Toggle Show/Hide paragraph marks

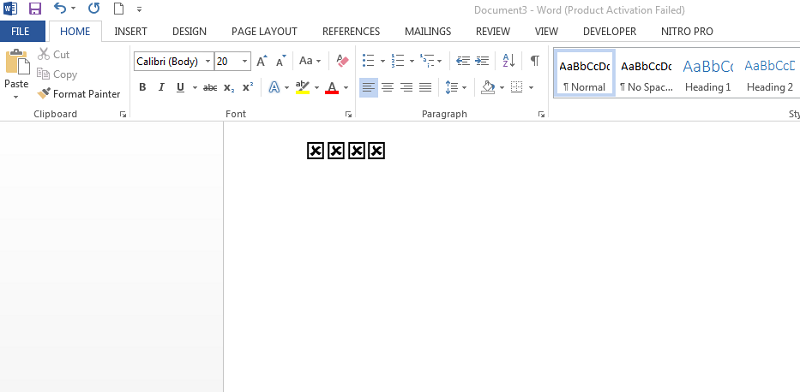pyautogui.click(x=534, y=61)
